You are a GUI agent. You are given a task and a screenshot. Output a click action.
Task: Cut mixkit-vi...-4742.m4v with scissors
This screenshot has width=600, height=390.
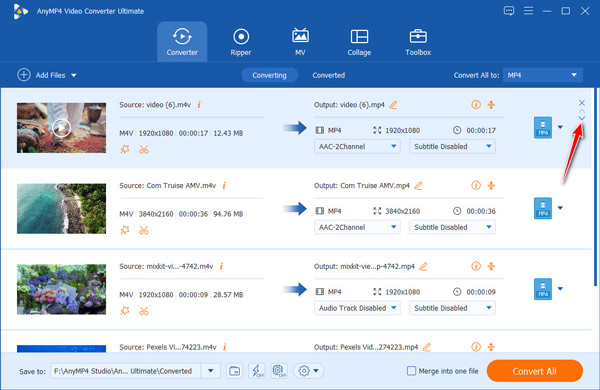[144, 311]
